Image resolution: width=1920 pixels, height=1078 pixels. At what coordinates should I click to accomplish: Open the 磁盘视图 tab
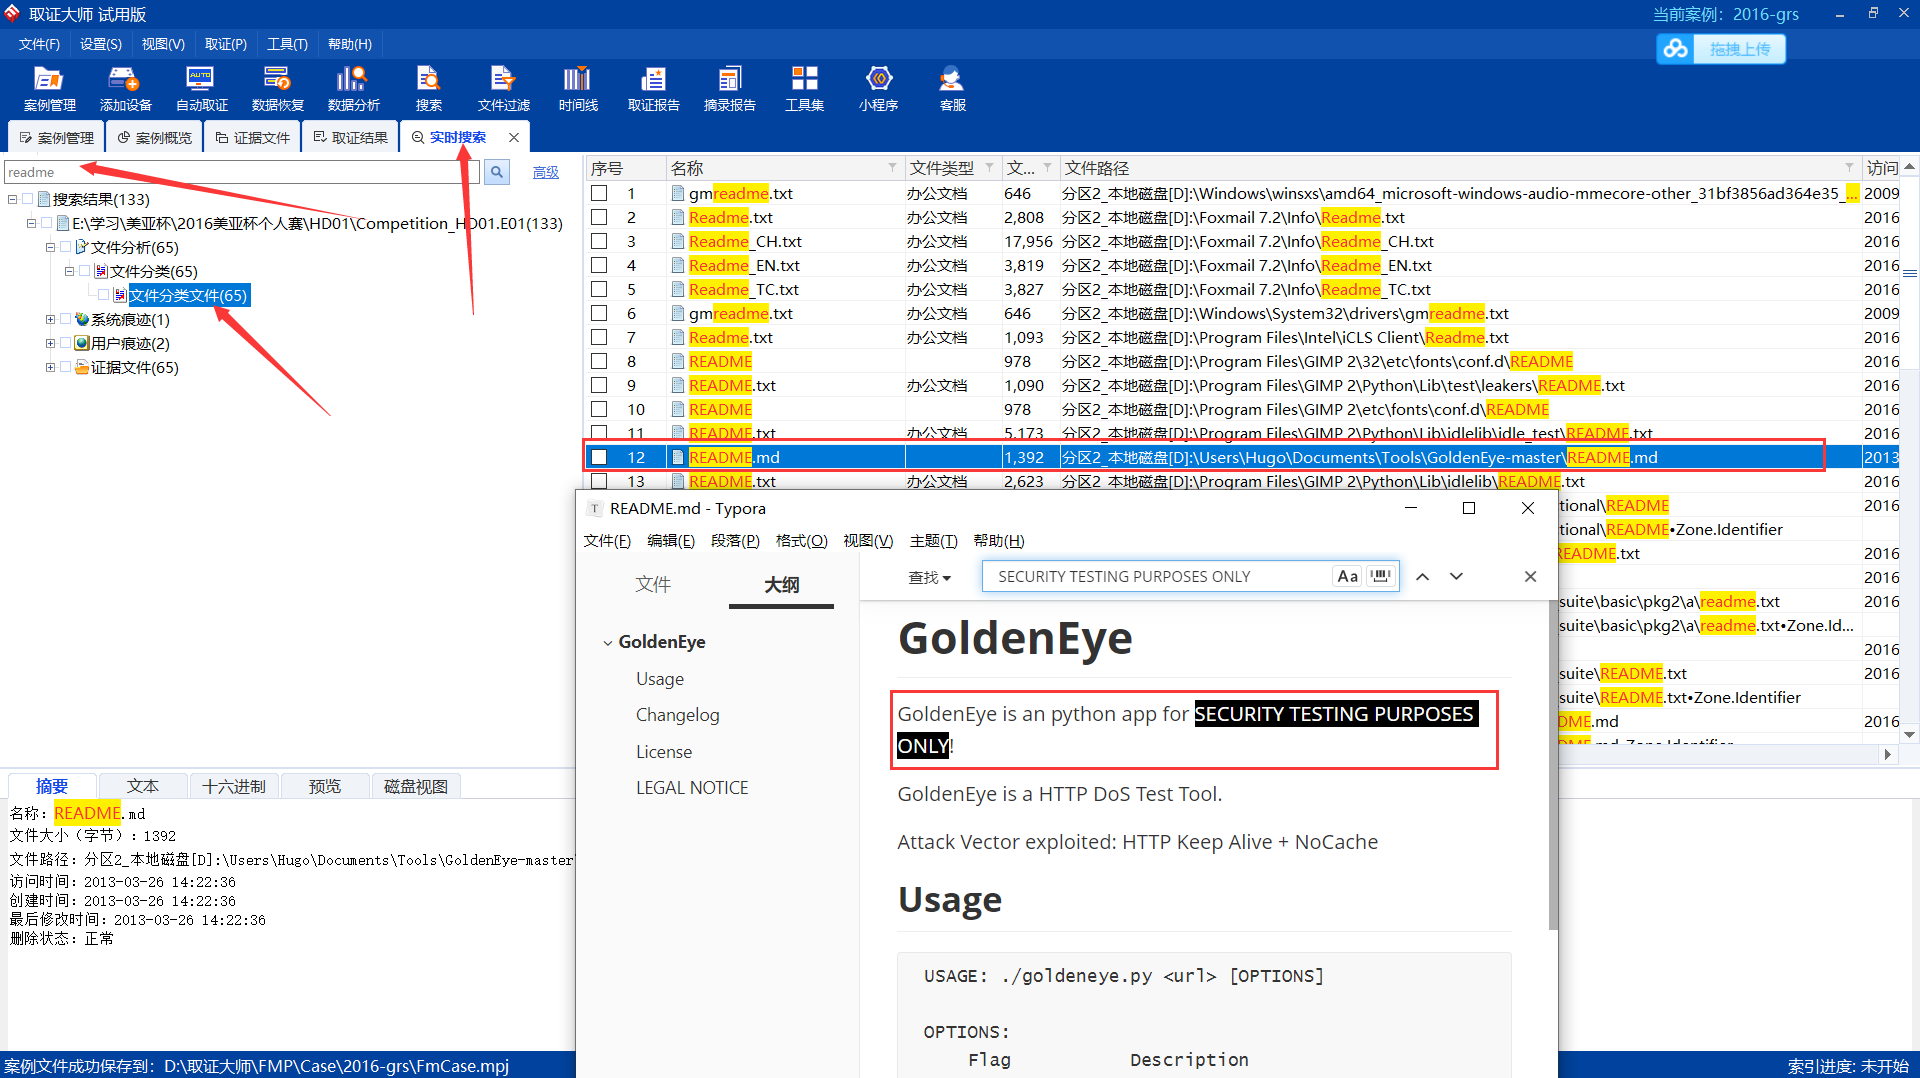point(416,787)
